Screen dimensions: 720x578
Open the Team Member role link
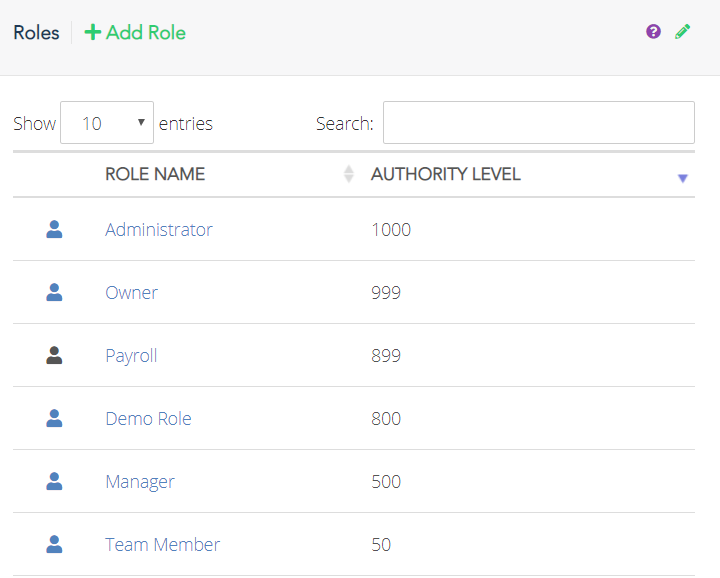[163, 544]
